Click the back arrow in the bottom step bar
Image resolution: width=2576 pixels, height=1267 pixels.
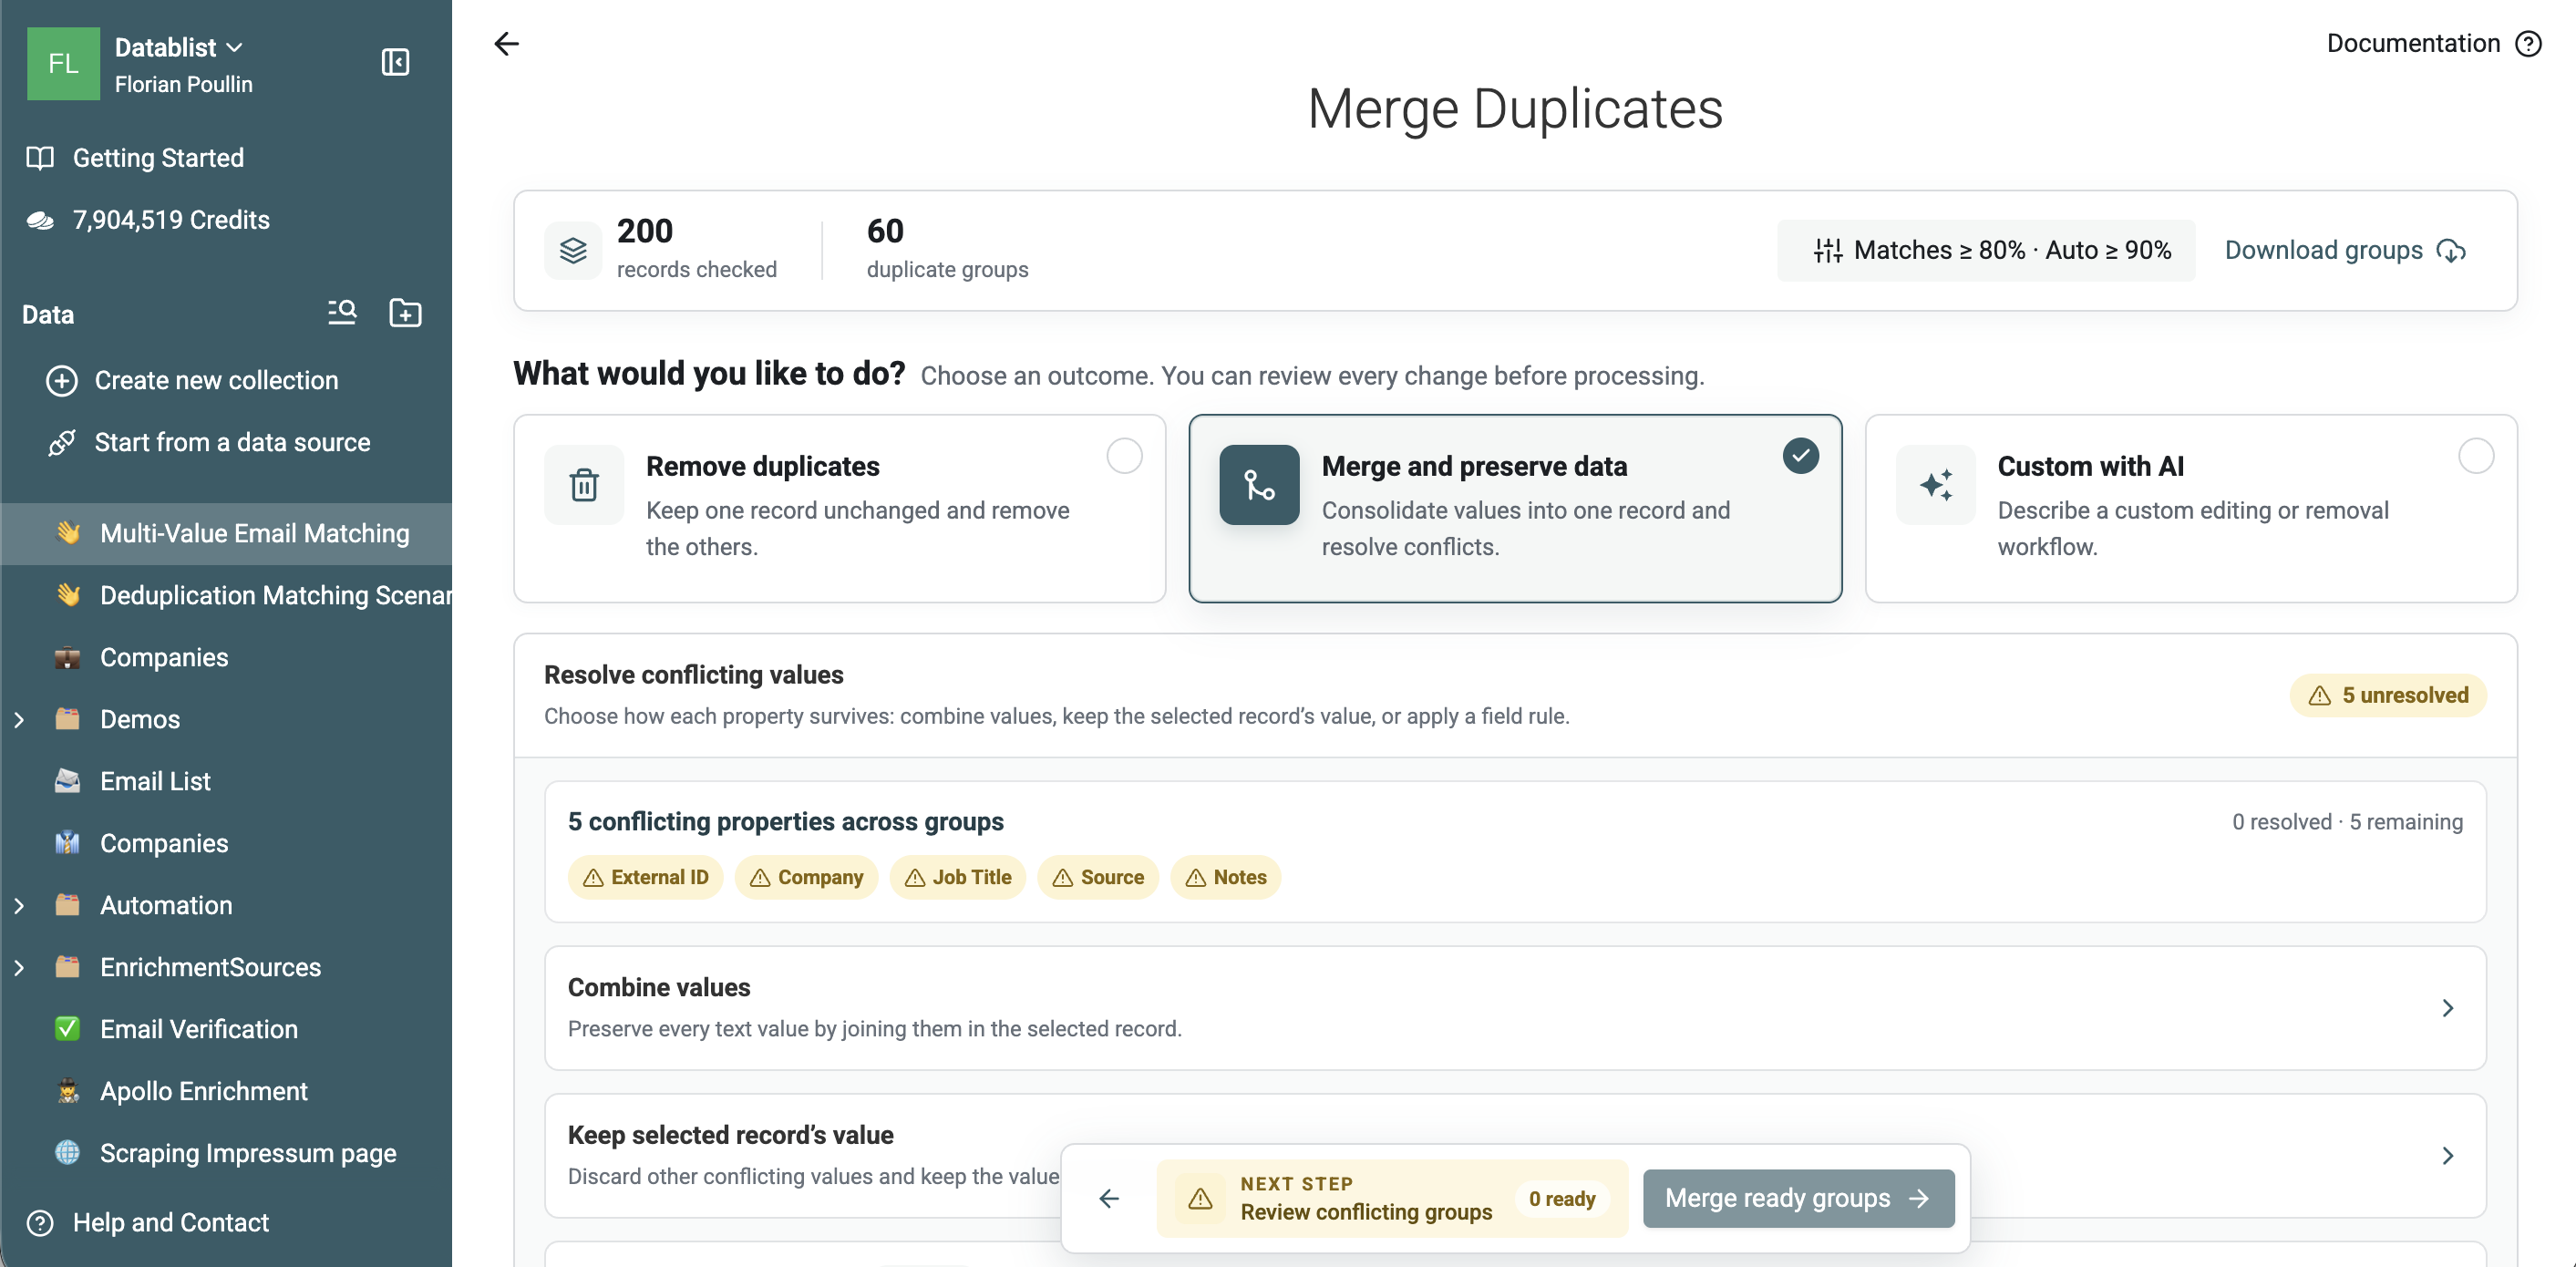point(1109,1198)
